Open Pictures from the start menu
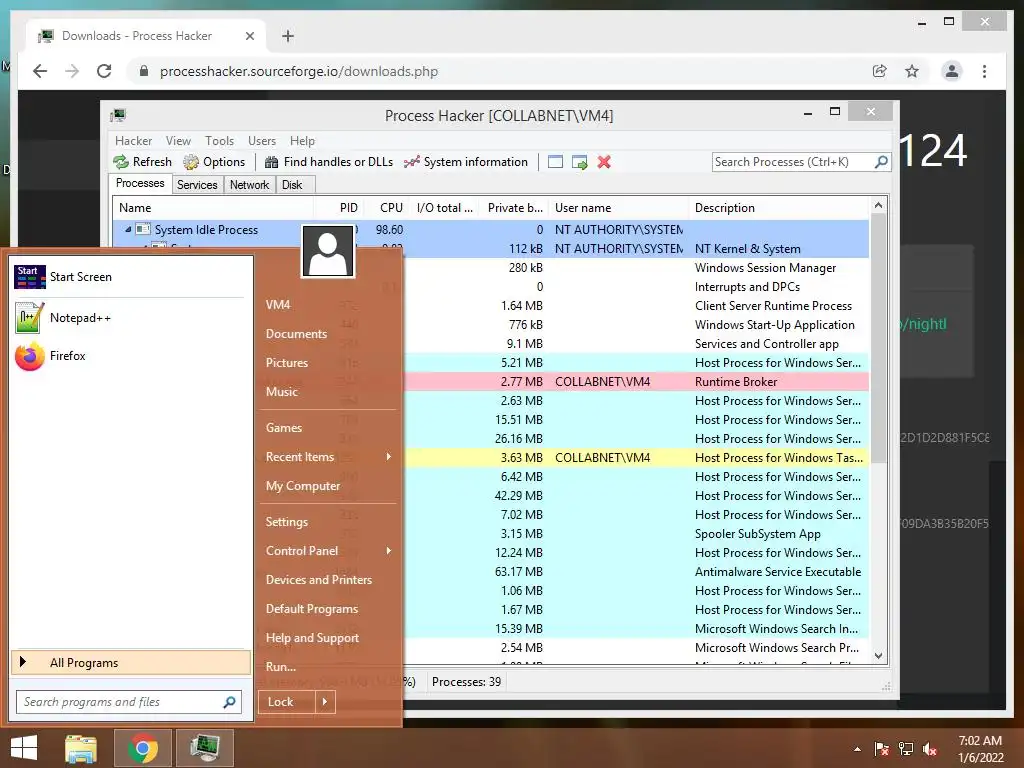 click(x=287, y=362)
